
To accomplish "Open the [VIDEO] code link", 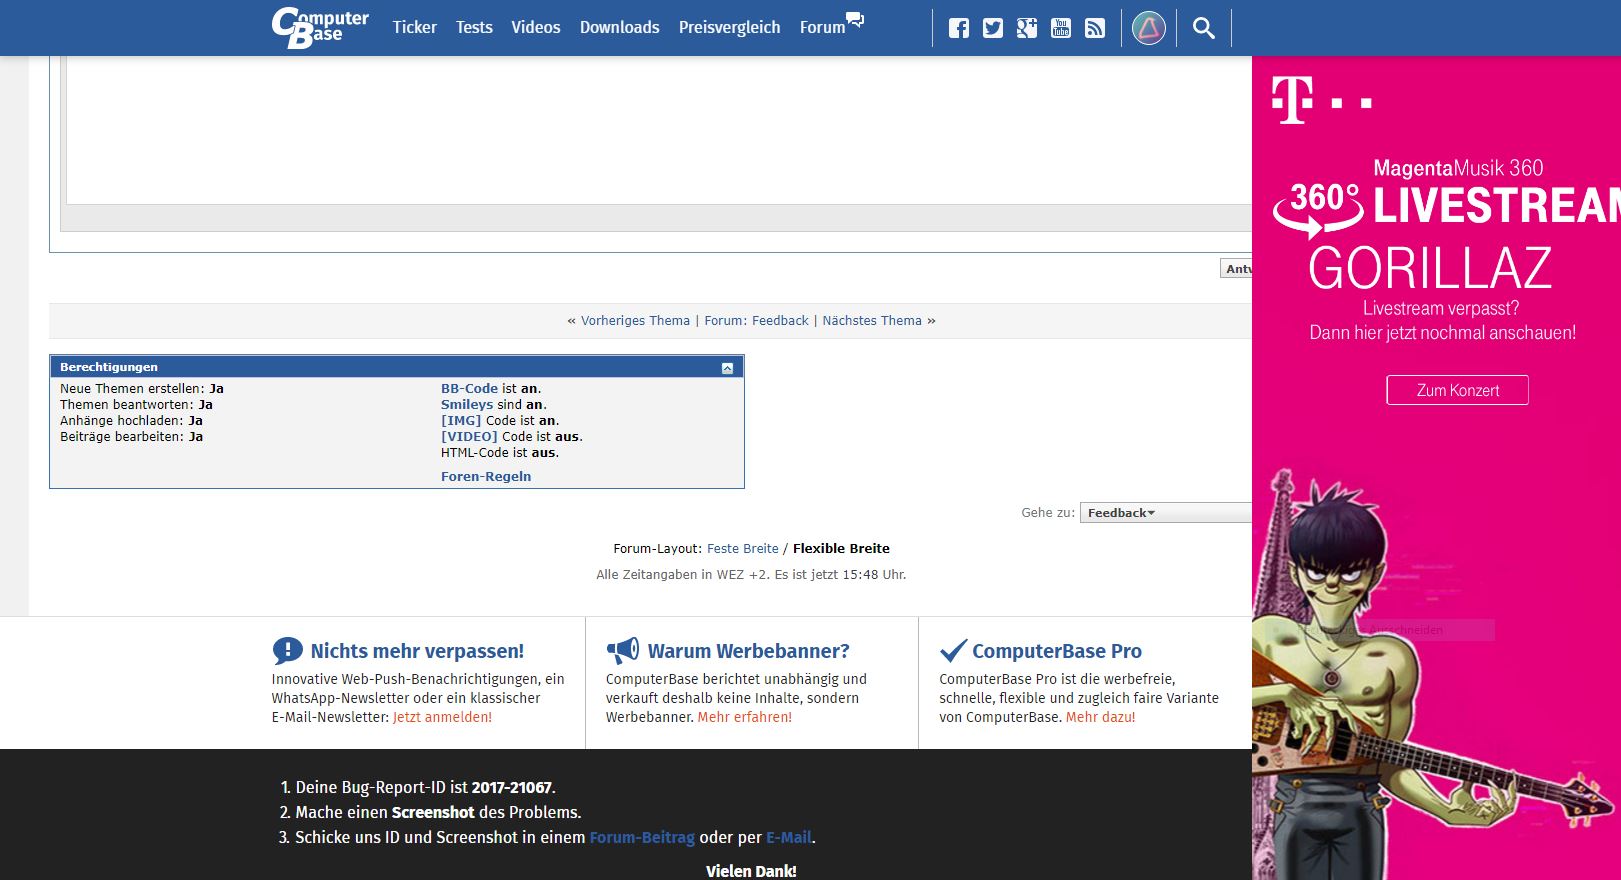I will pyautogui.click(x=469, y=437).
